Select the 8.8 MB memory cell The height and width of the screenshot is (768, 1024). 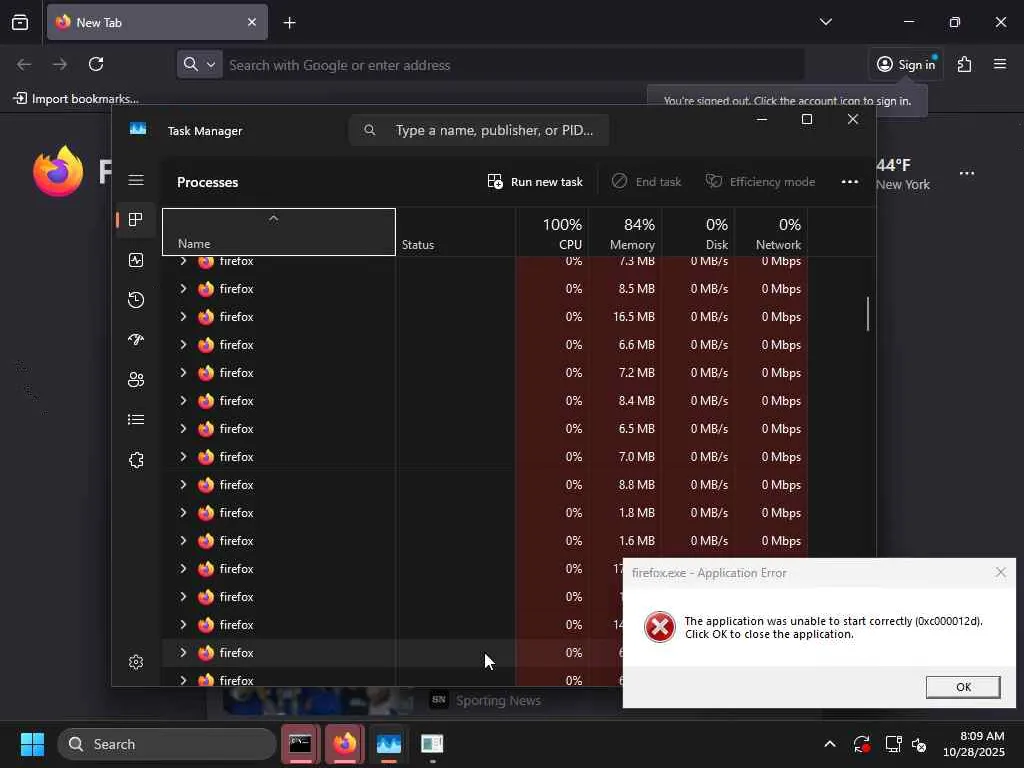pos(626,485)
